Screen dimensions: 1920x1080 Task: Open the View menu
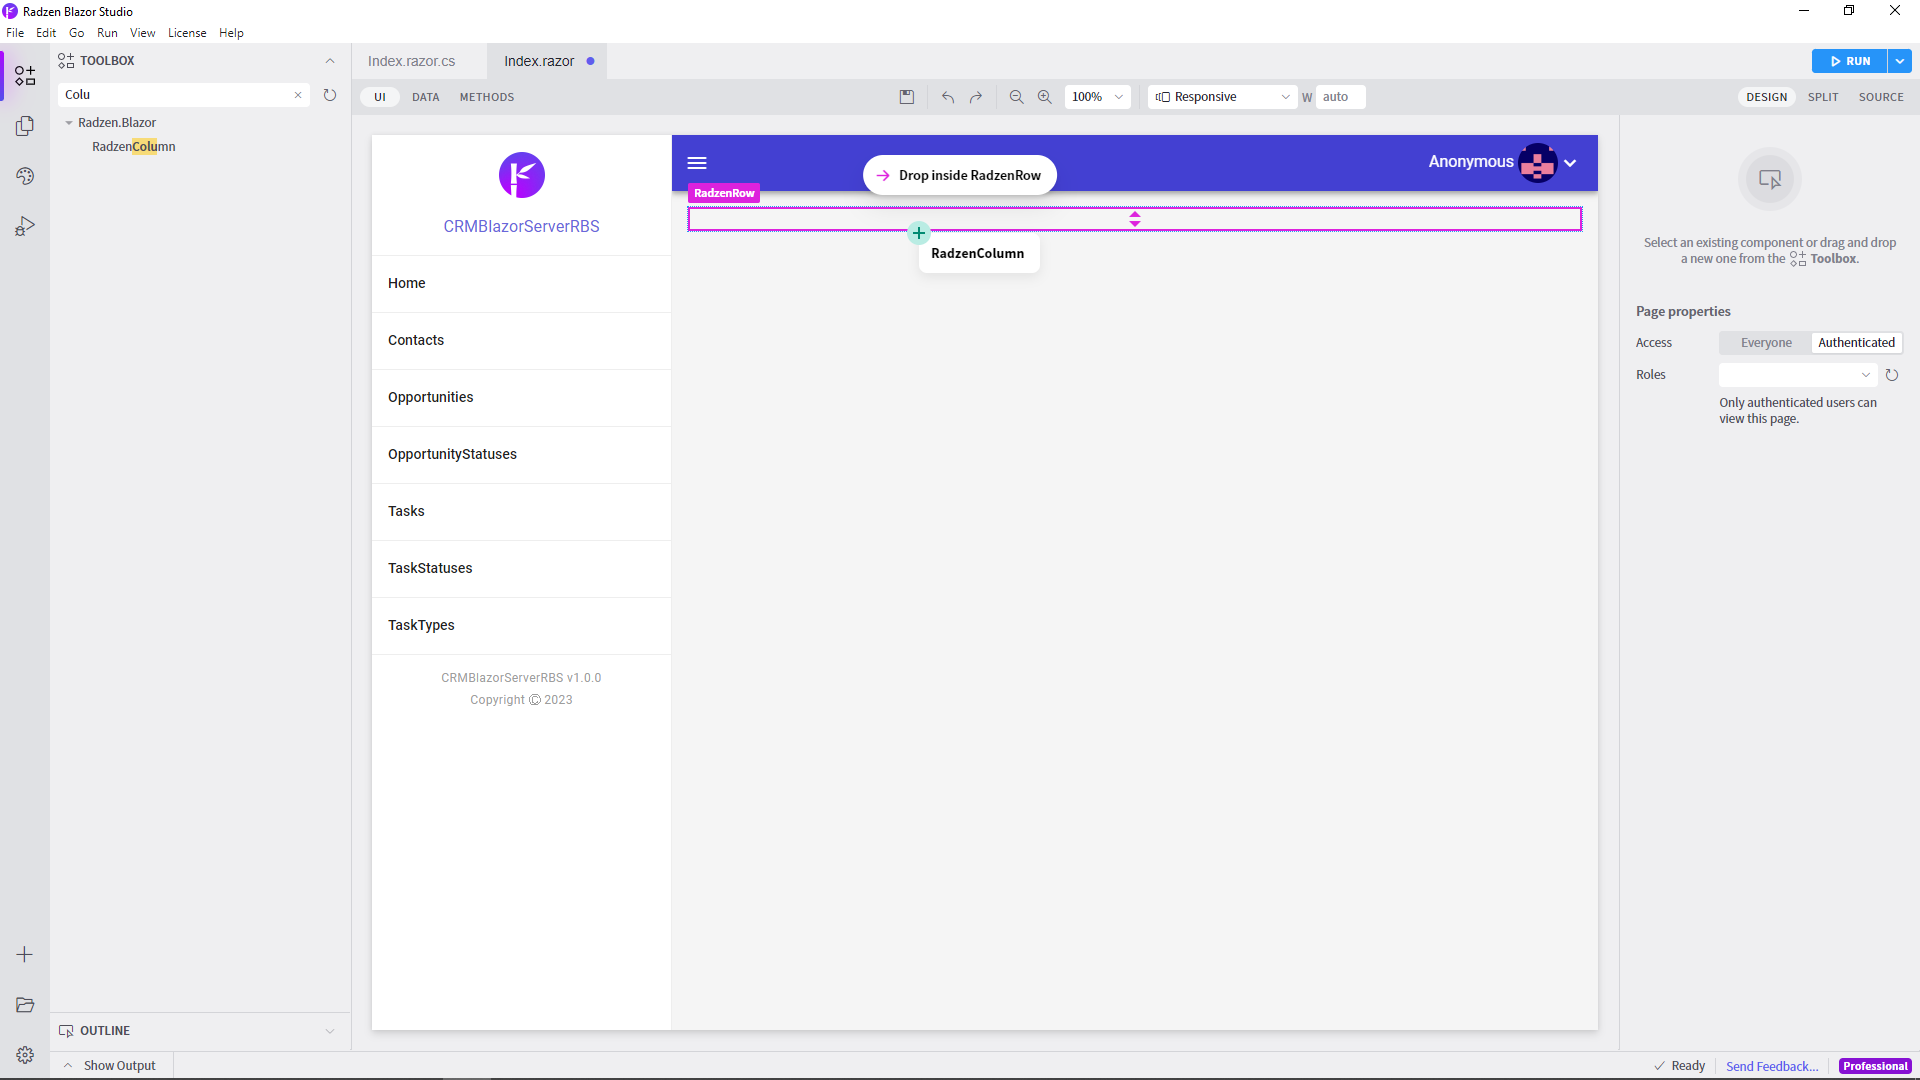pyautogui.click(x=143, y=33)
